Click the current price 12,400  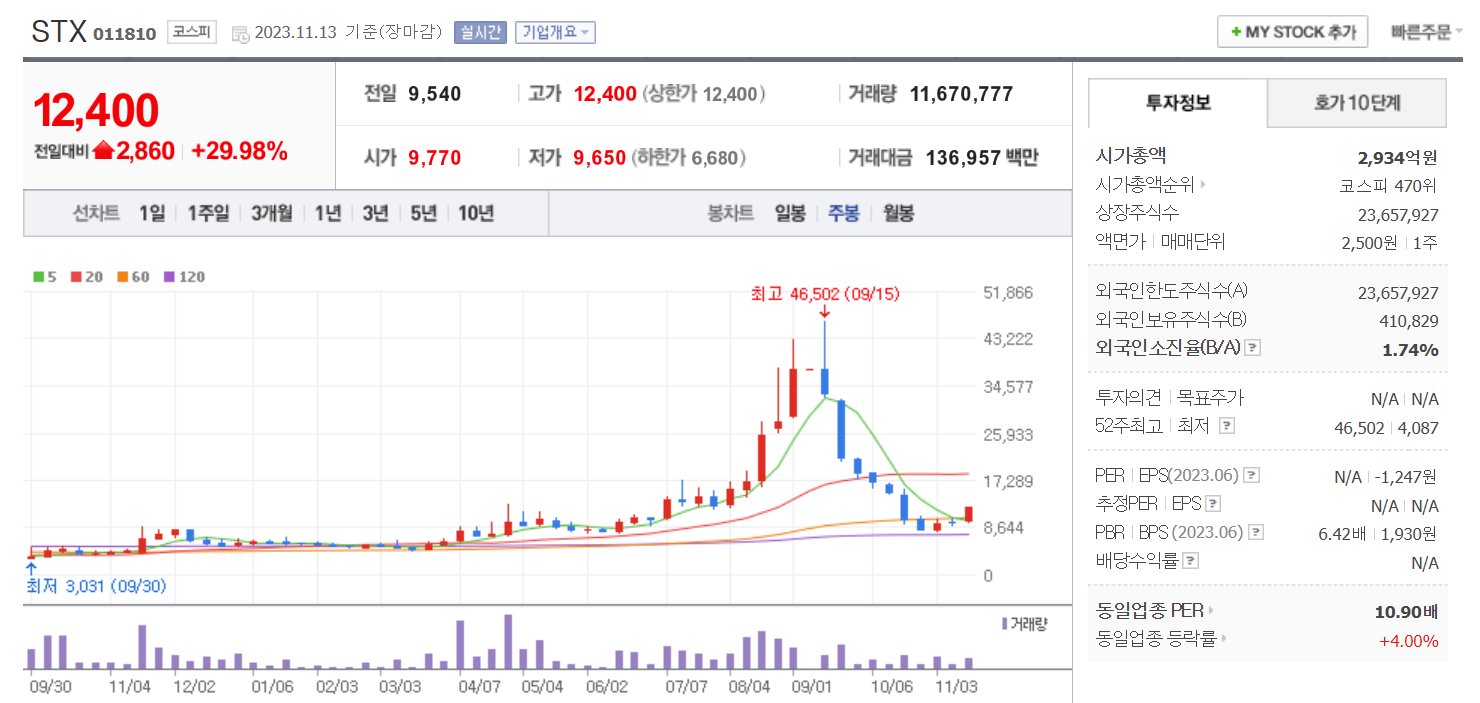coord(96,110)
